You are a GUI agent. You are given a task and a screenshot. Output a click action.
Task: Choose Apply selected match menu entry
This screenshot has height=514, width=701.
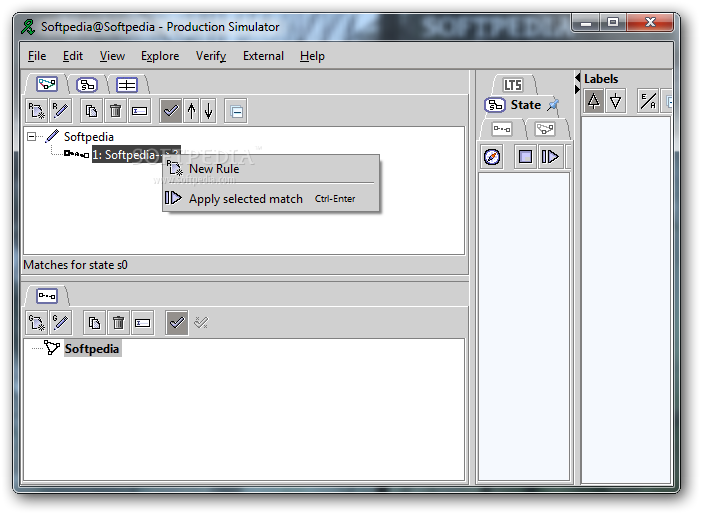point(270,198)
